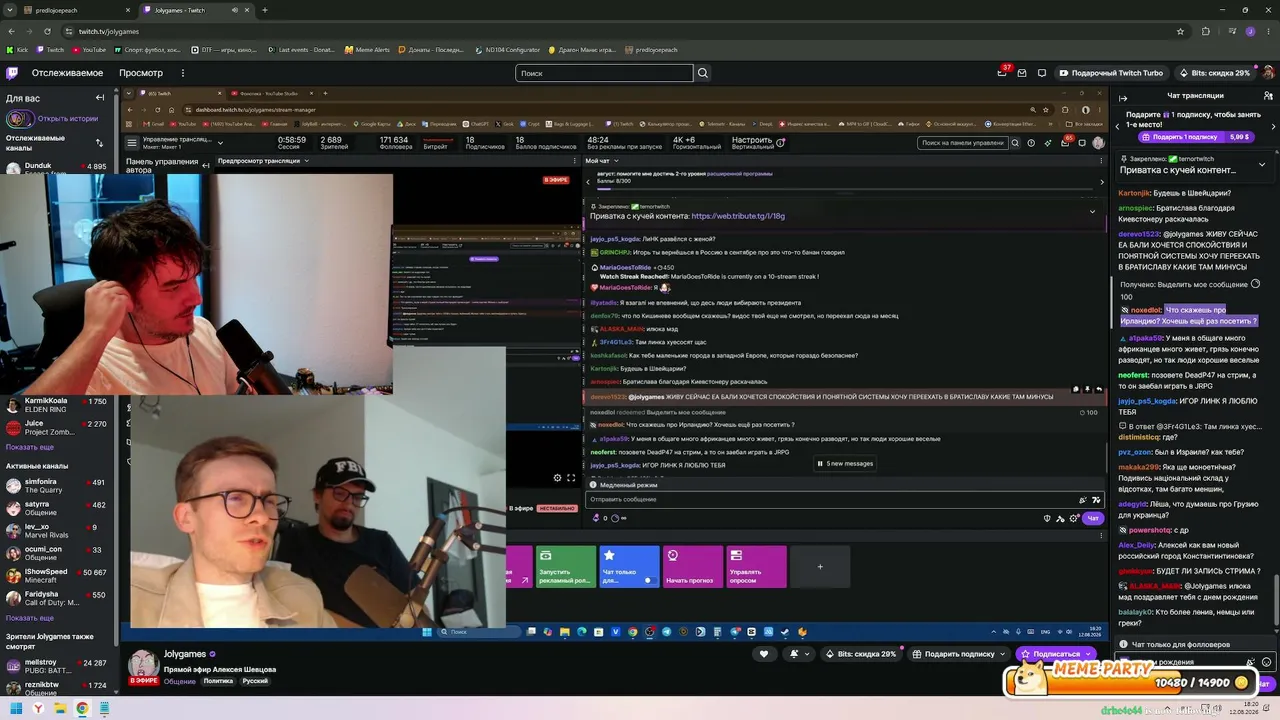
Task: Open the Yandex browser taskbar icon
Action: click(38, 709)
